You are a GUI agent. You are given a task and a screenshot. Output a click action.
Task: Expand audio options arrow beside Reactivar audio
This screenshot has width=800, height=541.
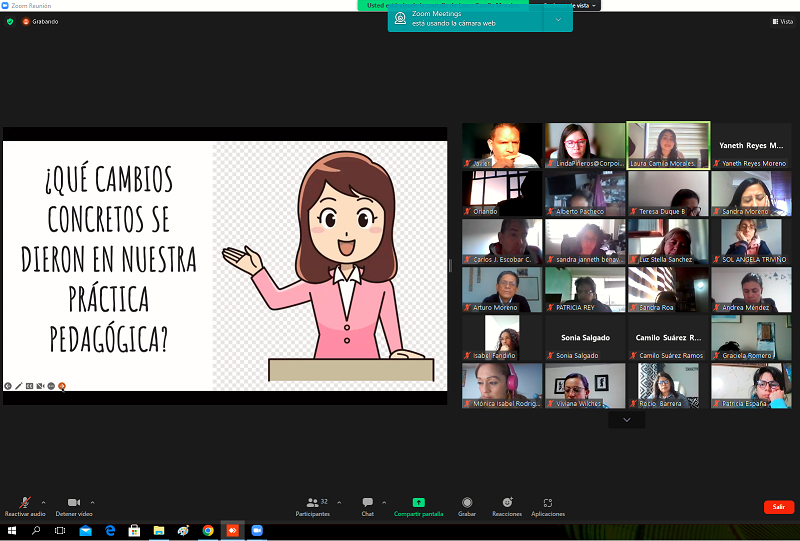click(43, 502)
